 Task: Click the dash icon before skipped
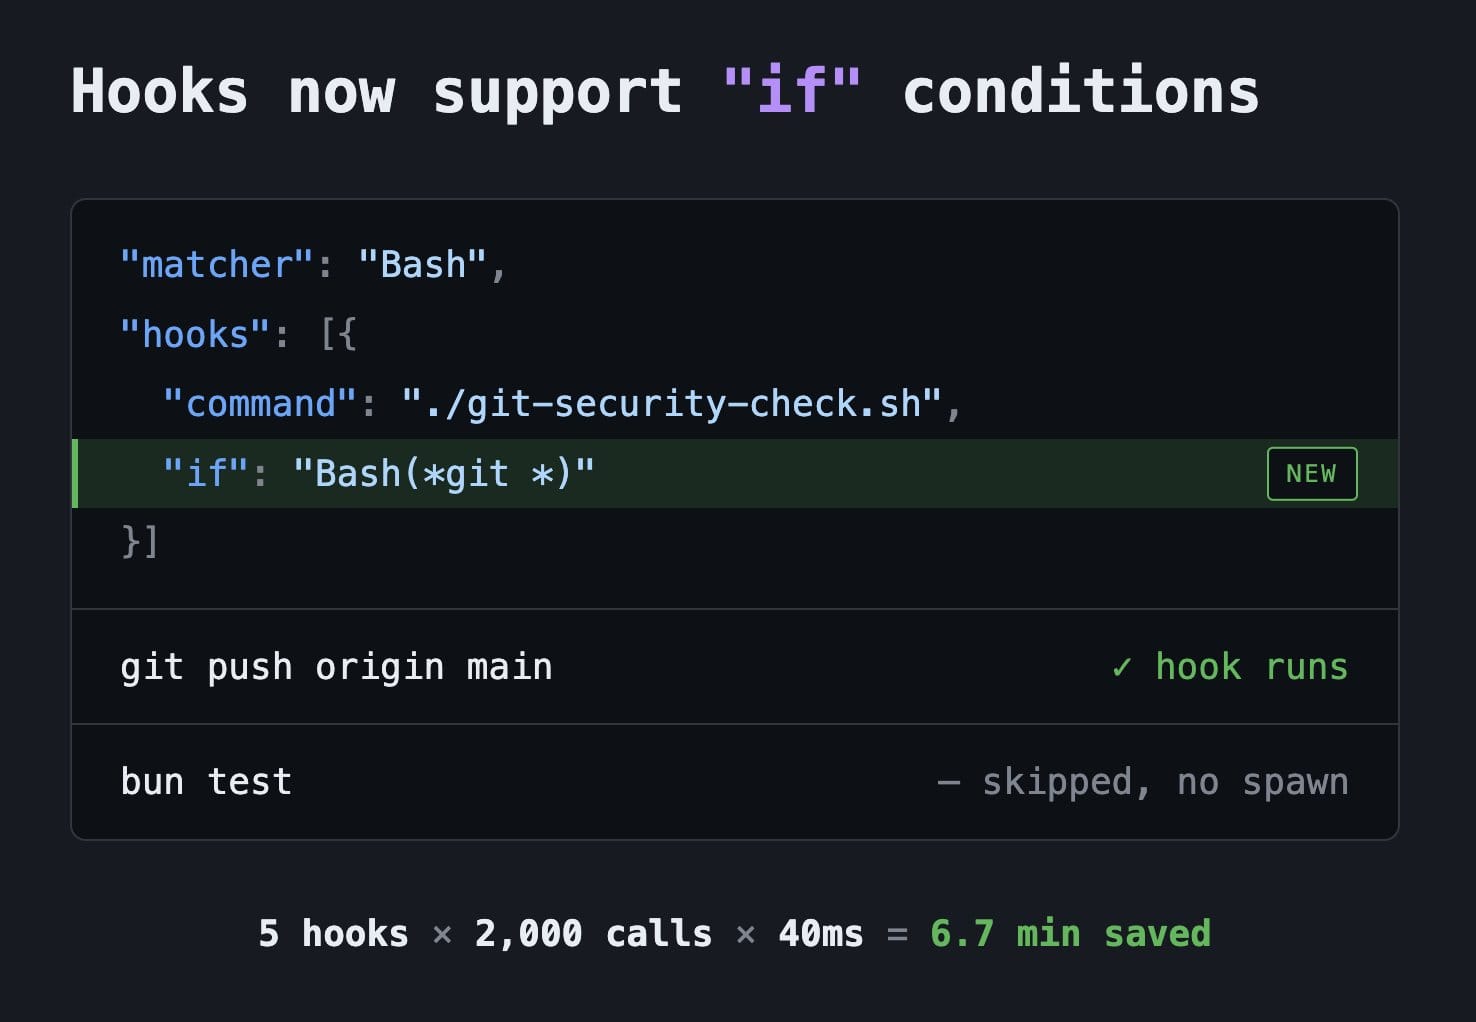[x=948, y=782]
